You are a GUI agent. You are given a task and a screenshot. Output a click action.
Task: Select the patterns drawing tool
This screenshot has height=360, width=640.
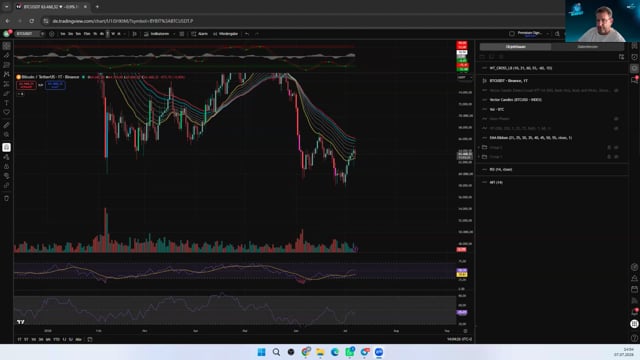pyautogui.click(x=7, y=74)
